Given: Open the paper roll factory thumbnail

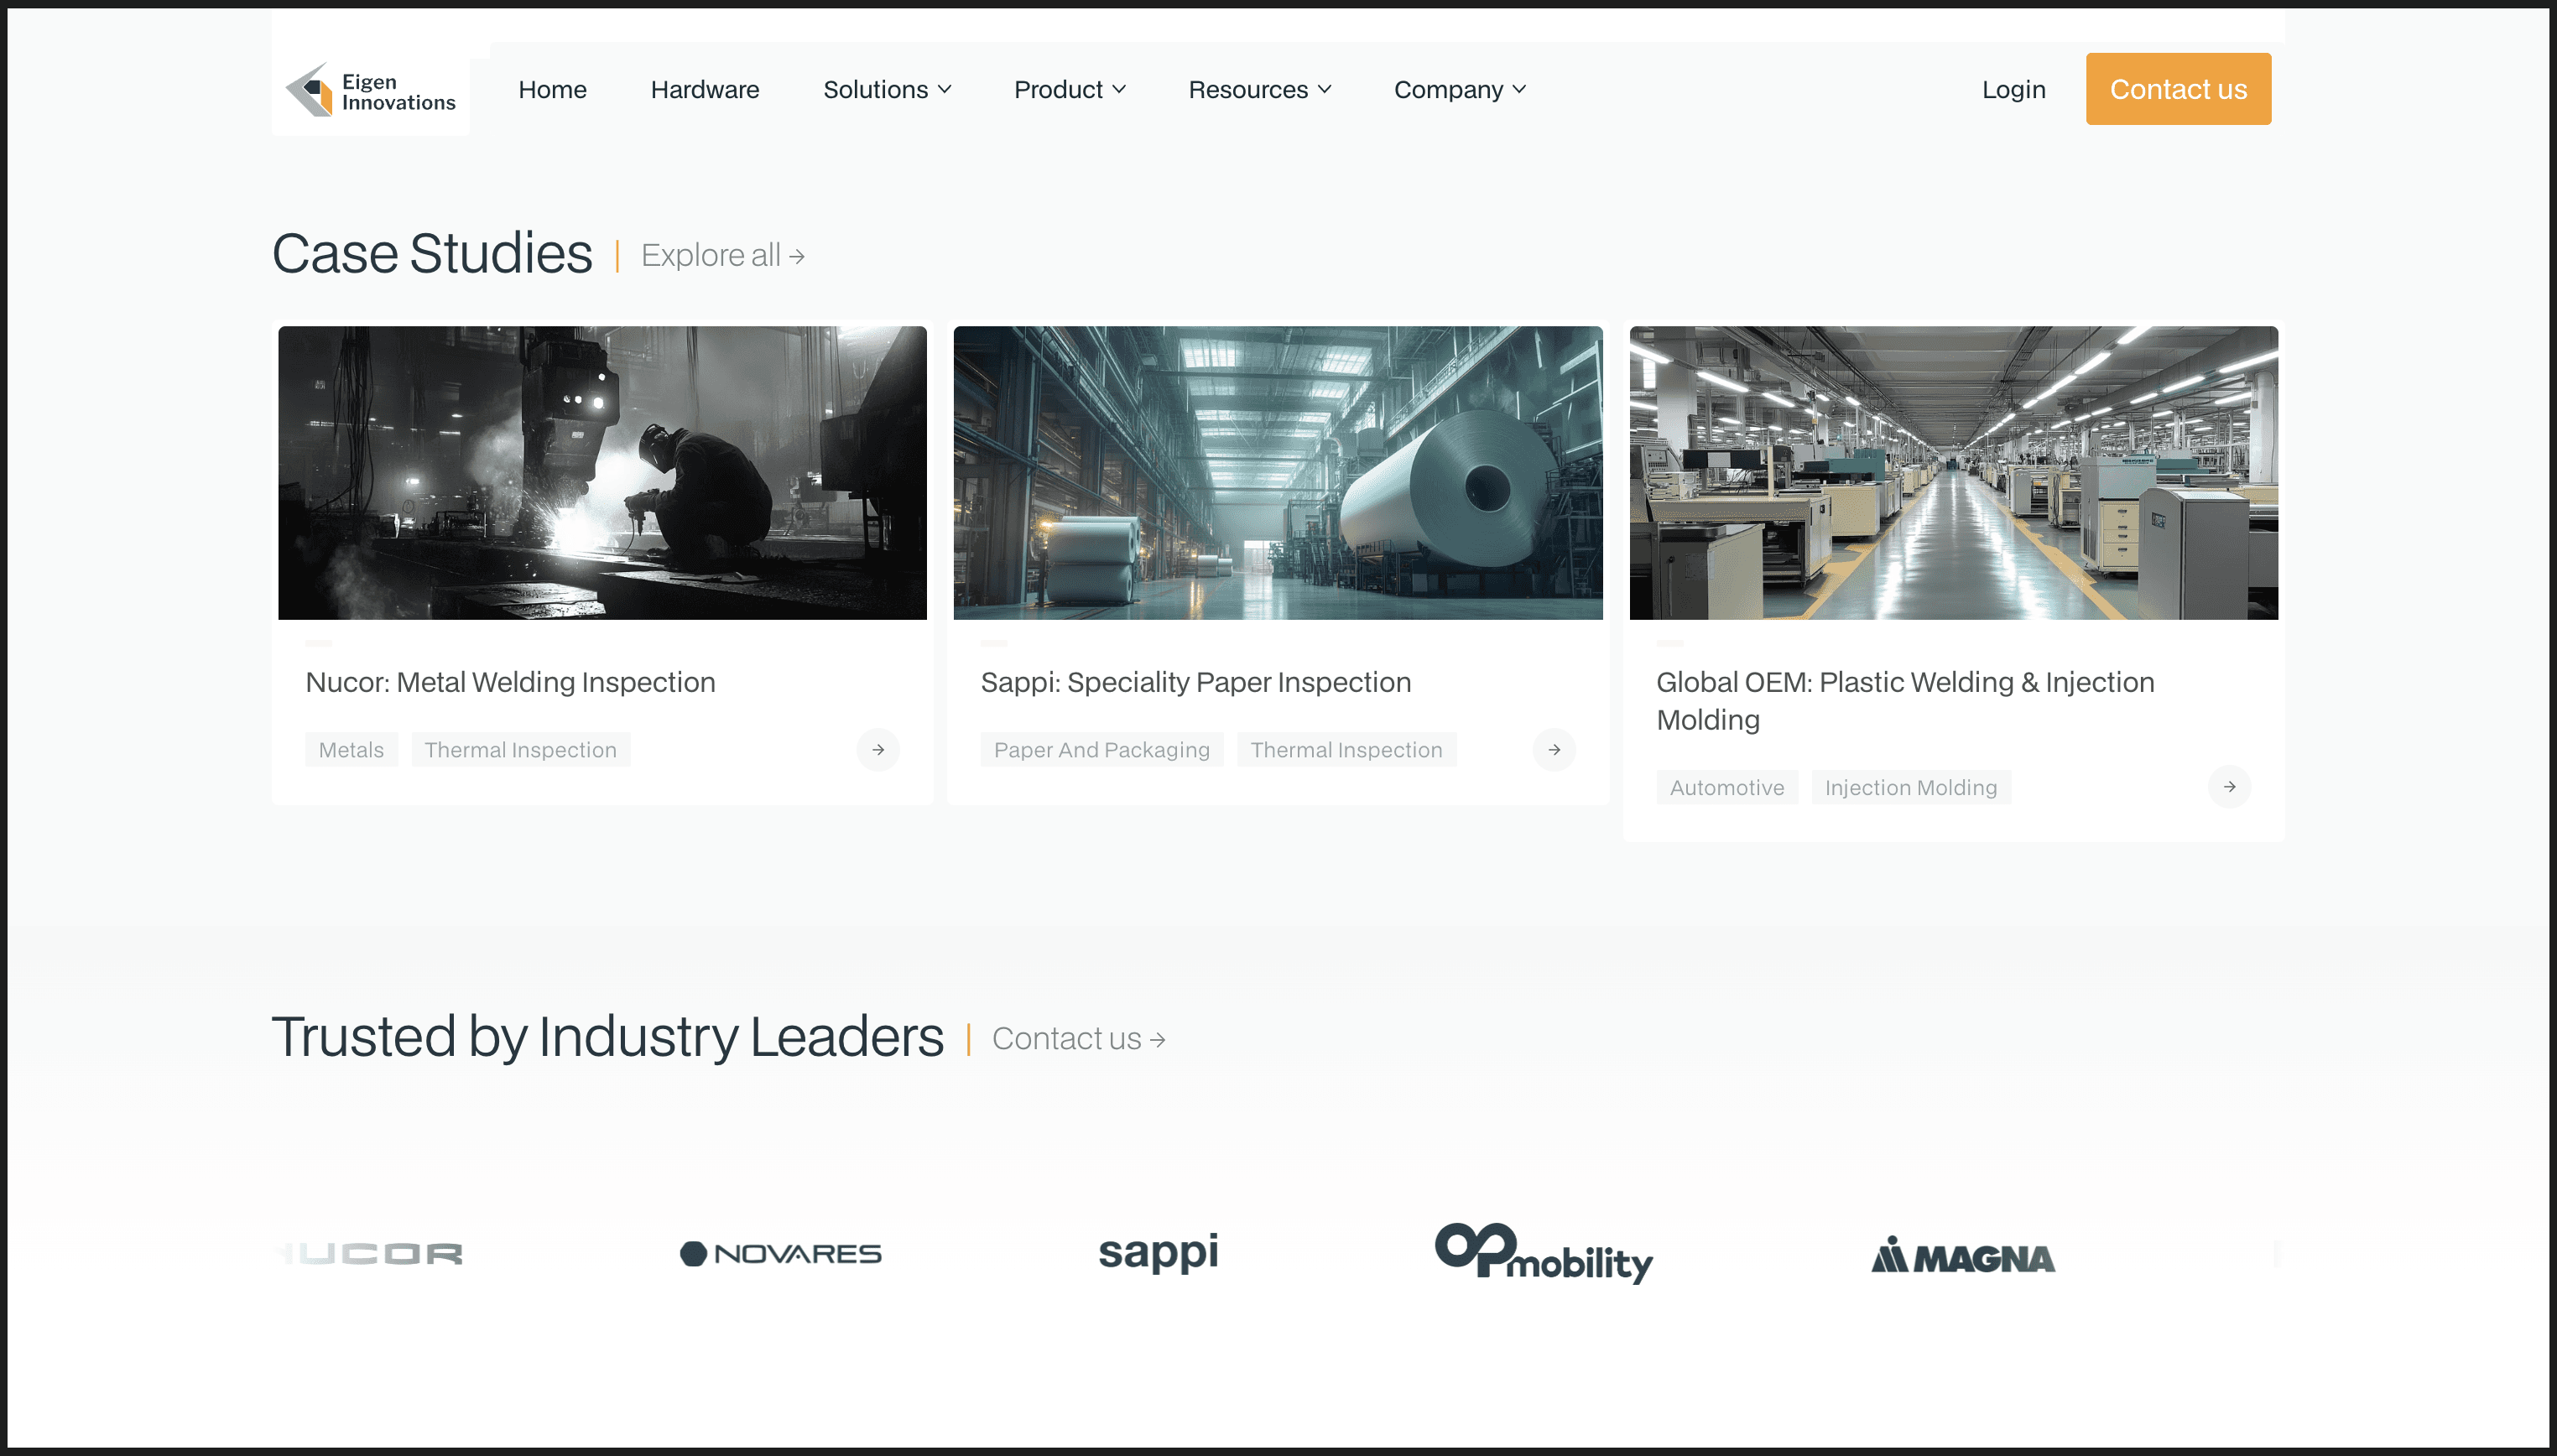Looking at the screenshot, I should click(x=1277, y=472).
